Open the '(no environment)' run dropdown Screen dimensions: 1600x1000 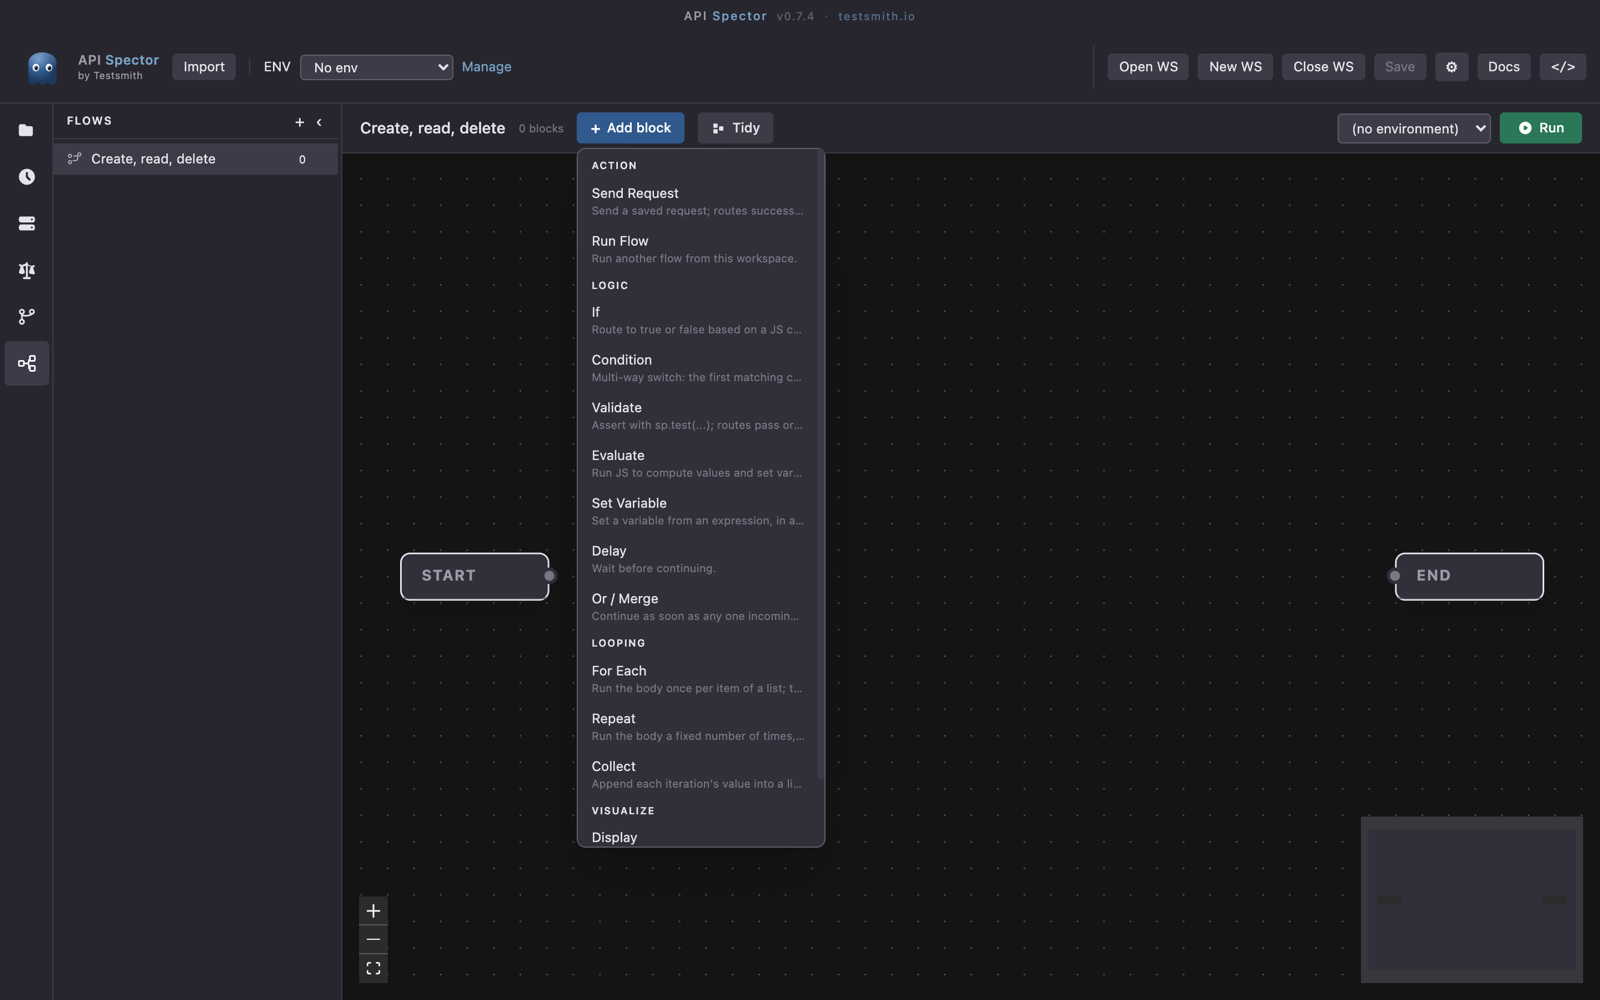pos(1413,128)
